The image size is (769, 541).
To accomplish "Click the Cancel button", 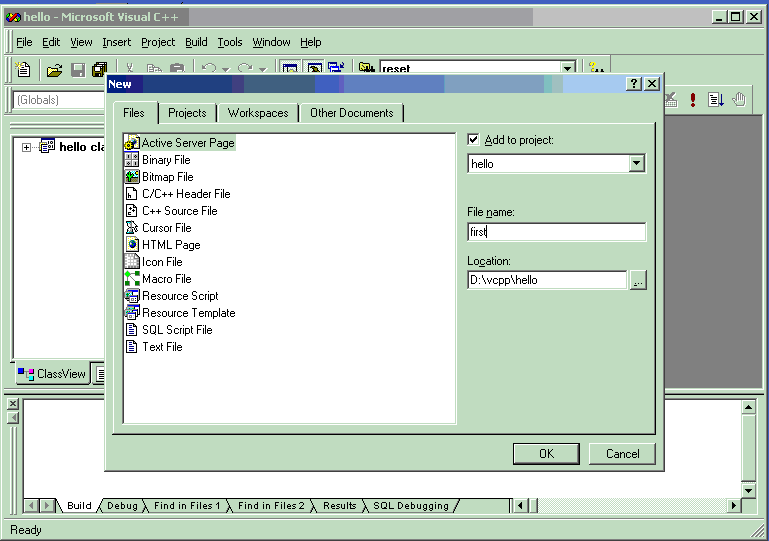I will coord(622,454).
